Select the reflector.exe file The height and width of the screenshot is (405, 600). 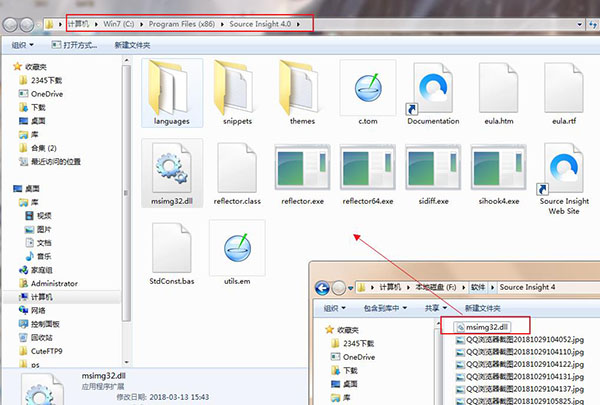tap(302, 173)
